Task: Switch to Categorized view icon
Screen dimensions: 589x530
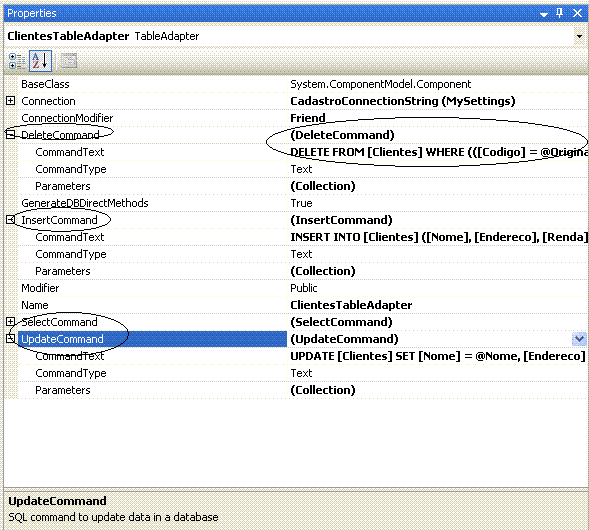Action: click(17, 61)
